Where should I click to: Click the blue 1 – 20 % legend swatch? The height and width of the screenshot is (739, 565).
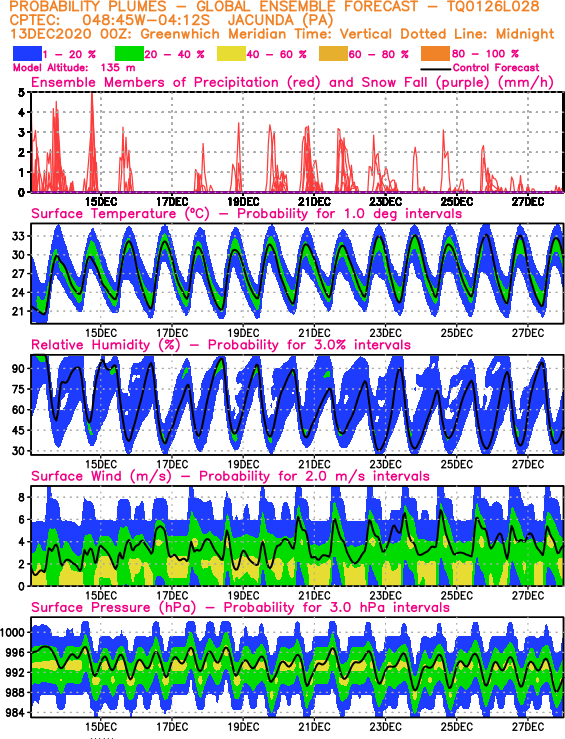tap(28, 54)
